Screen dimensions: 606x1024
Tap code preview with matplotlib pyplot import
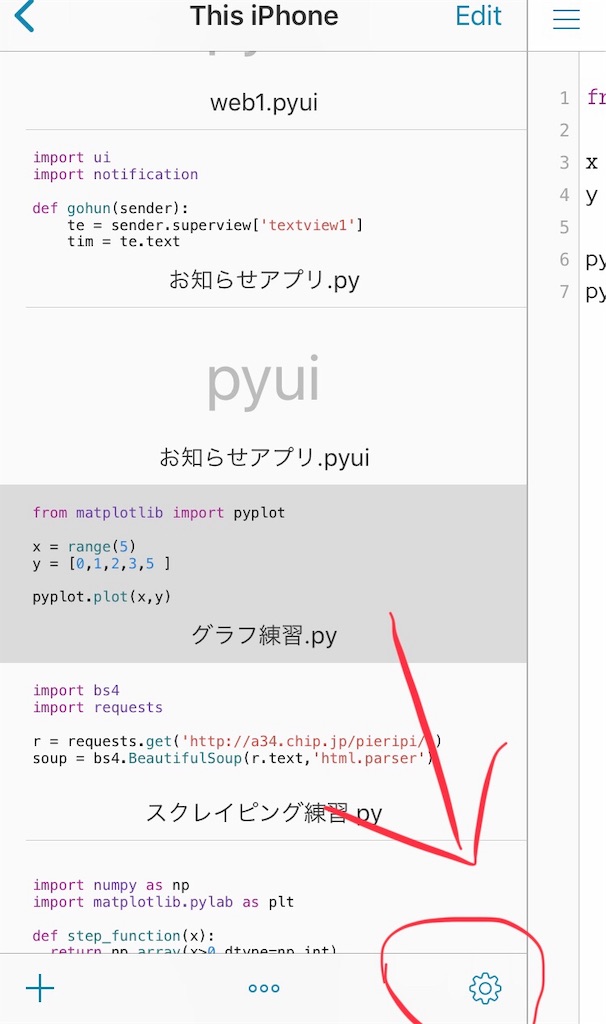tap(159, 554)
